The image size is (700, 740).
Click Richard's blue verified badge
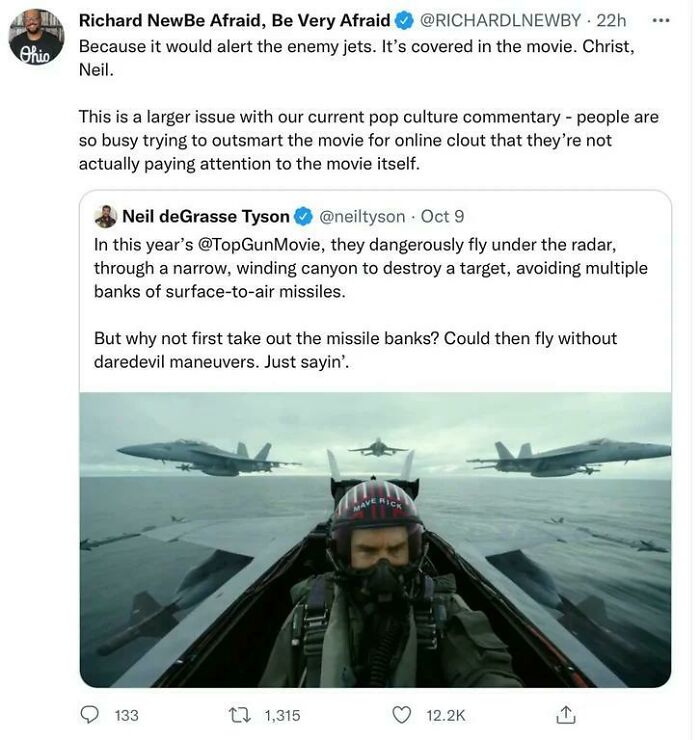(402, 21)
